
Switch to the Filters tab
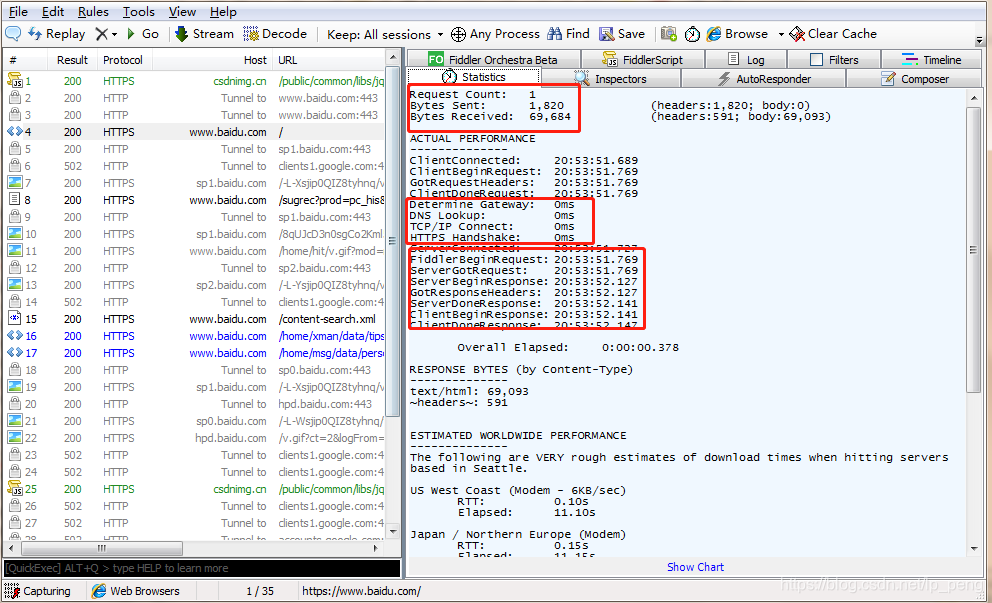pos(834,59)
